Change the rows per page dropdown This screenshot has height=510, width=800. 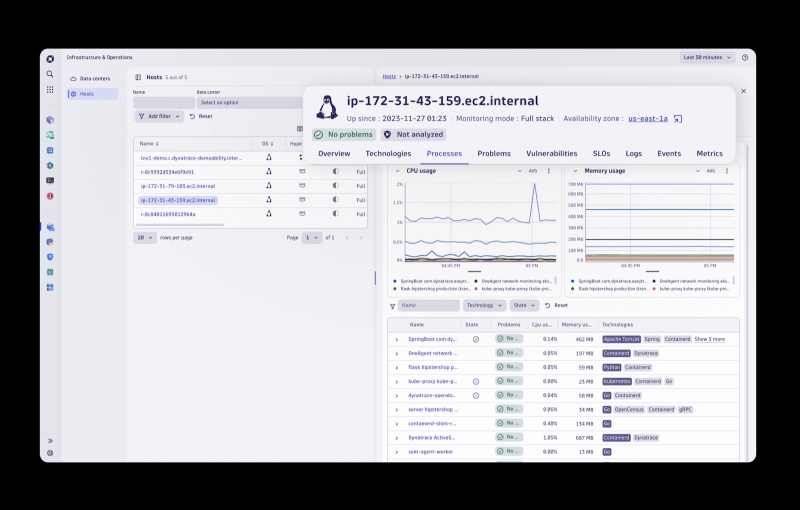tap(145, 238)
